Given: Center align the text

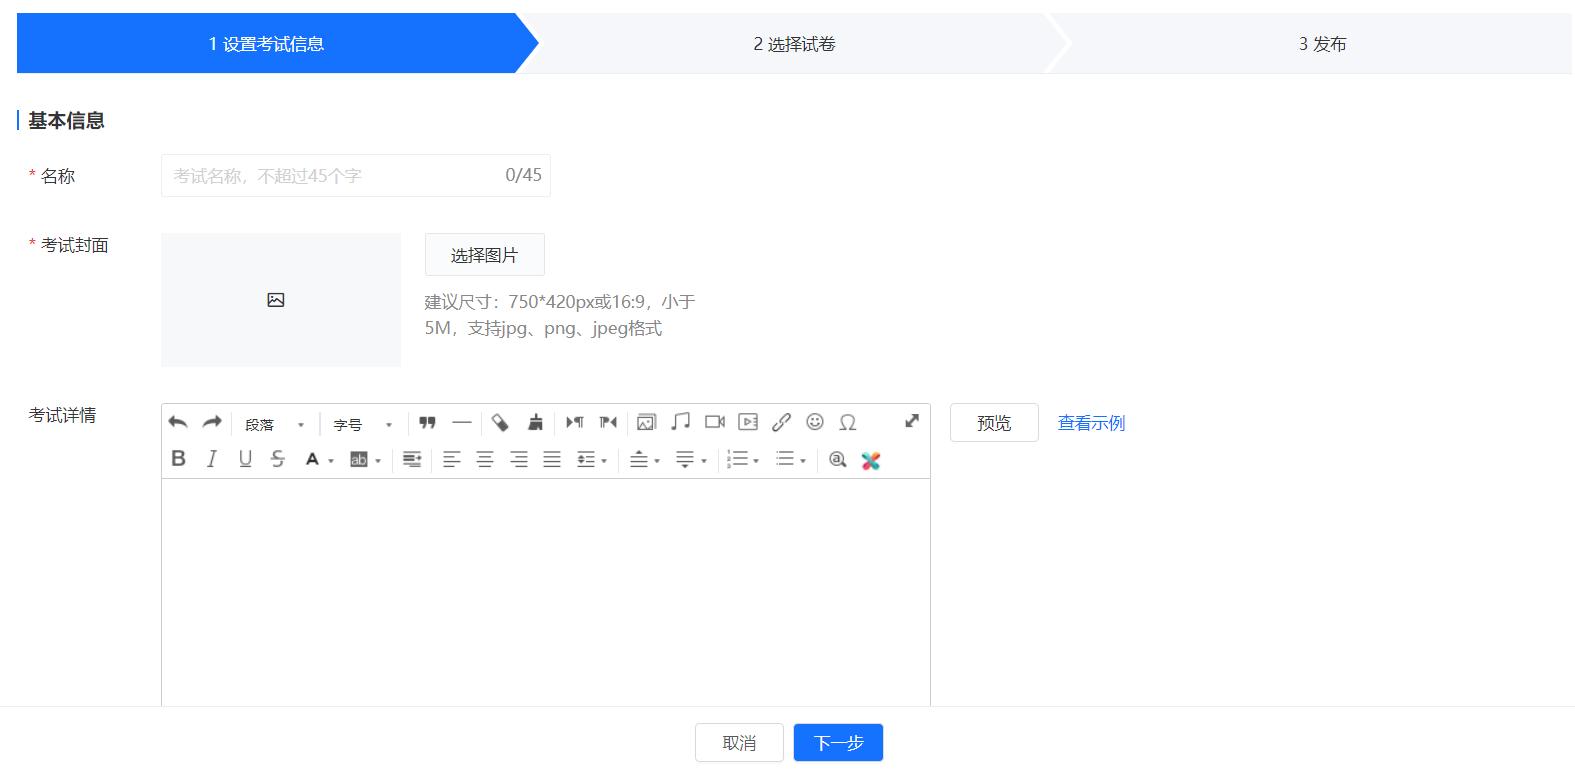Looking at the screenshot, I should [485, 459].
